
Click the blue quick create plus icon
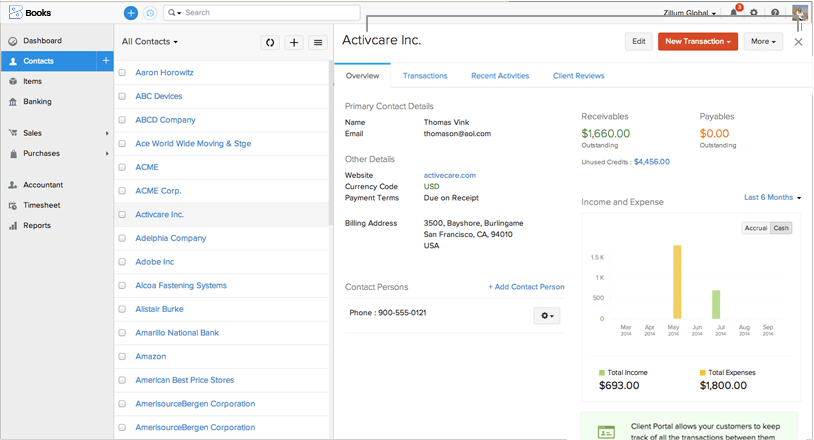131,13
